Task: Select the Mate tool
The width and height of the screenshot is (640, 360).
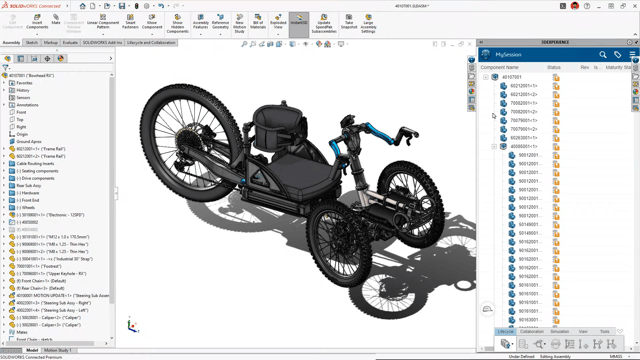Action: click(x=56, y=20)
